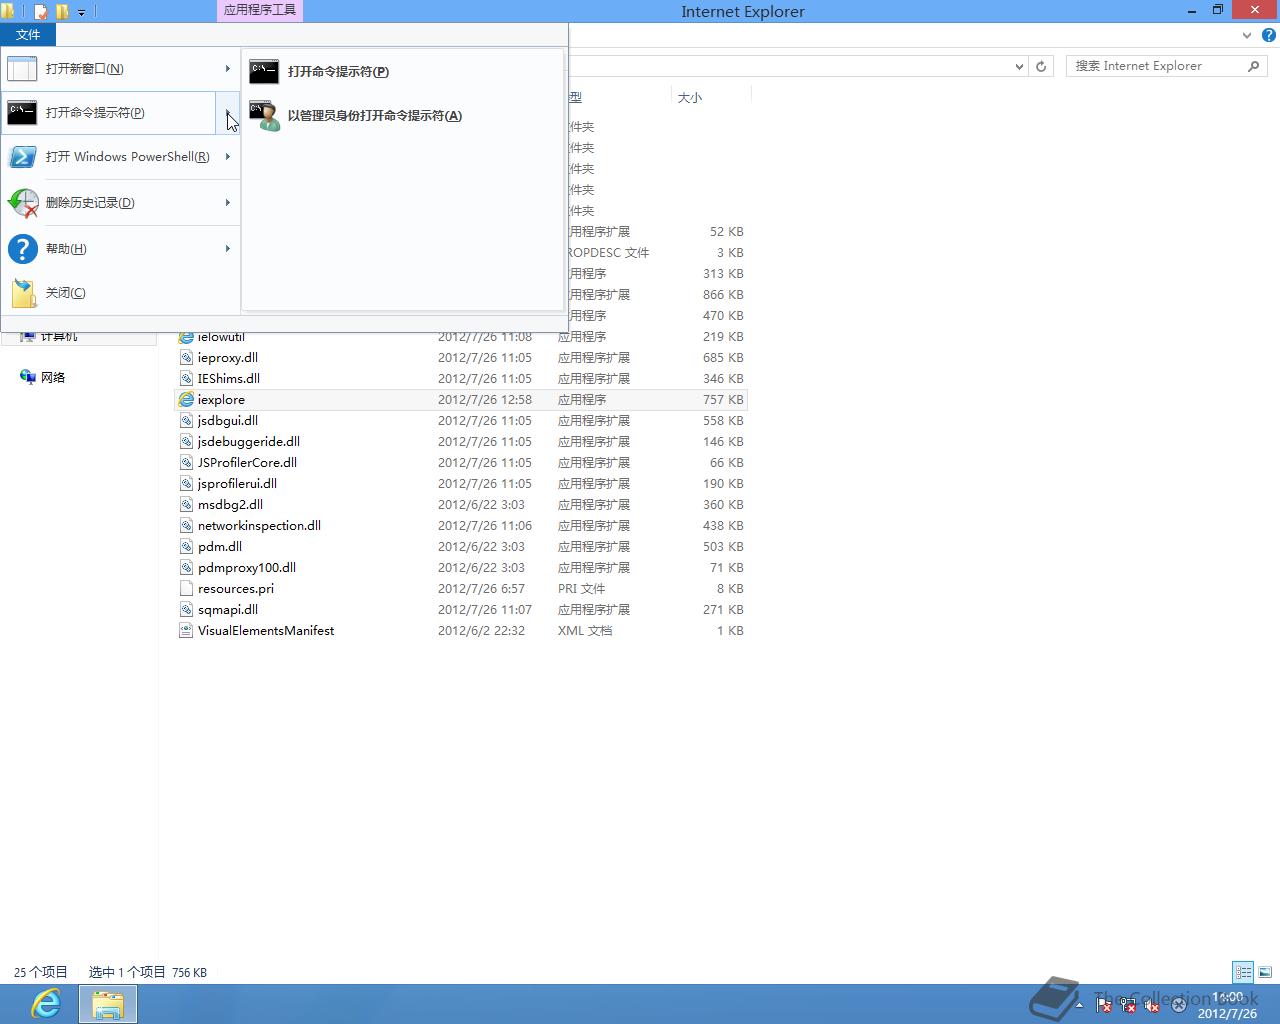
Task: Click the File Explorer taskbar button
Action: 108,1003
